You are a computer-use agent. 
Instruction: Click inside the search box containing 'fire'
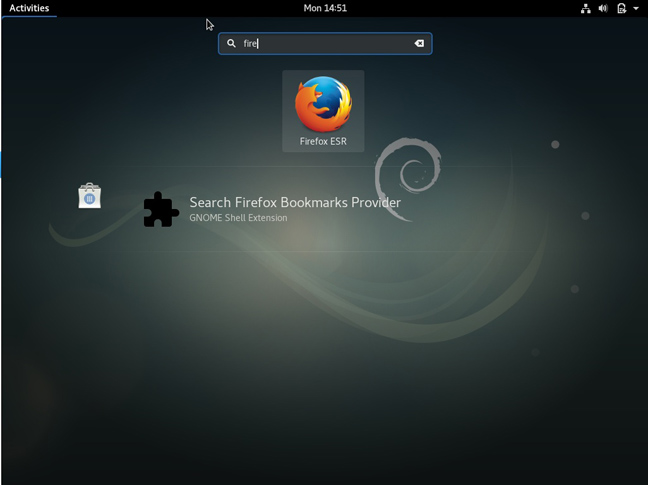point(325,43)
